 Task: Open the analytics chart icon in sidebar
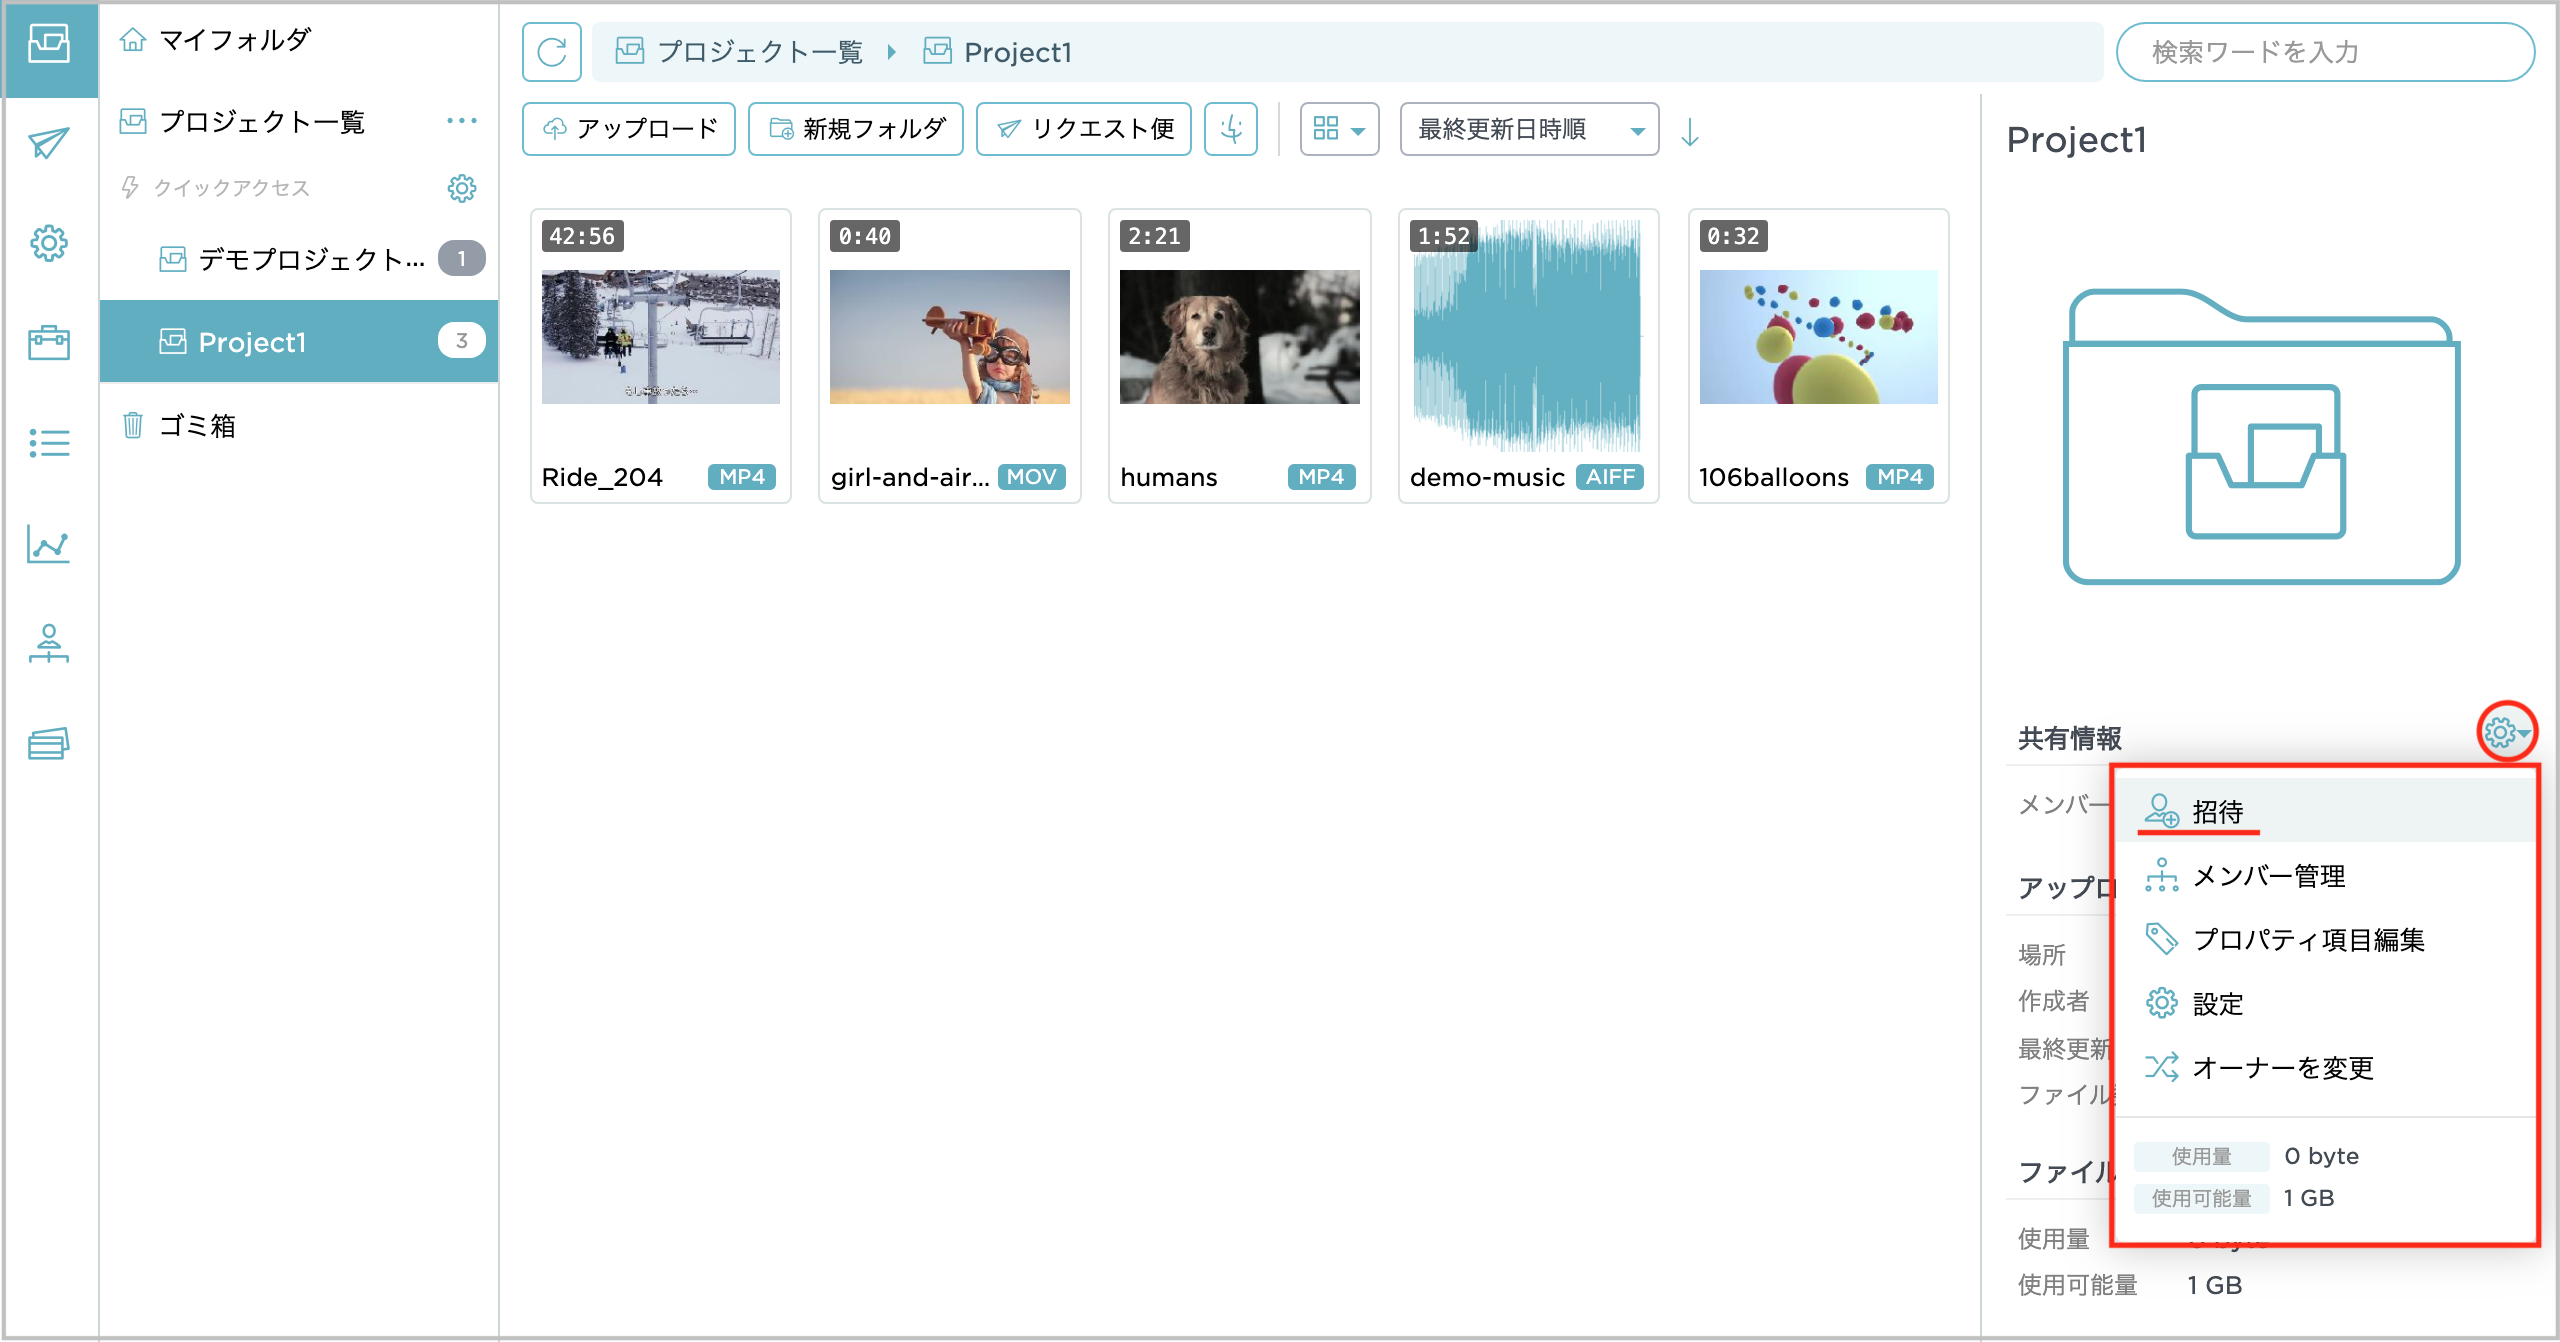(x=48, y=545)
